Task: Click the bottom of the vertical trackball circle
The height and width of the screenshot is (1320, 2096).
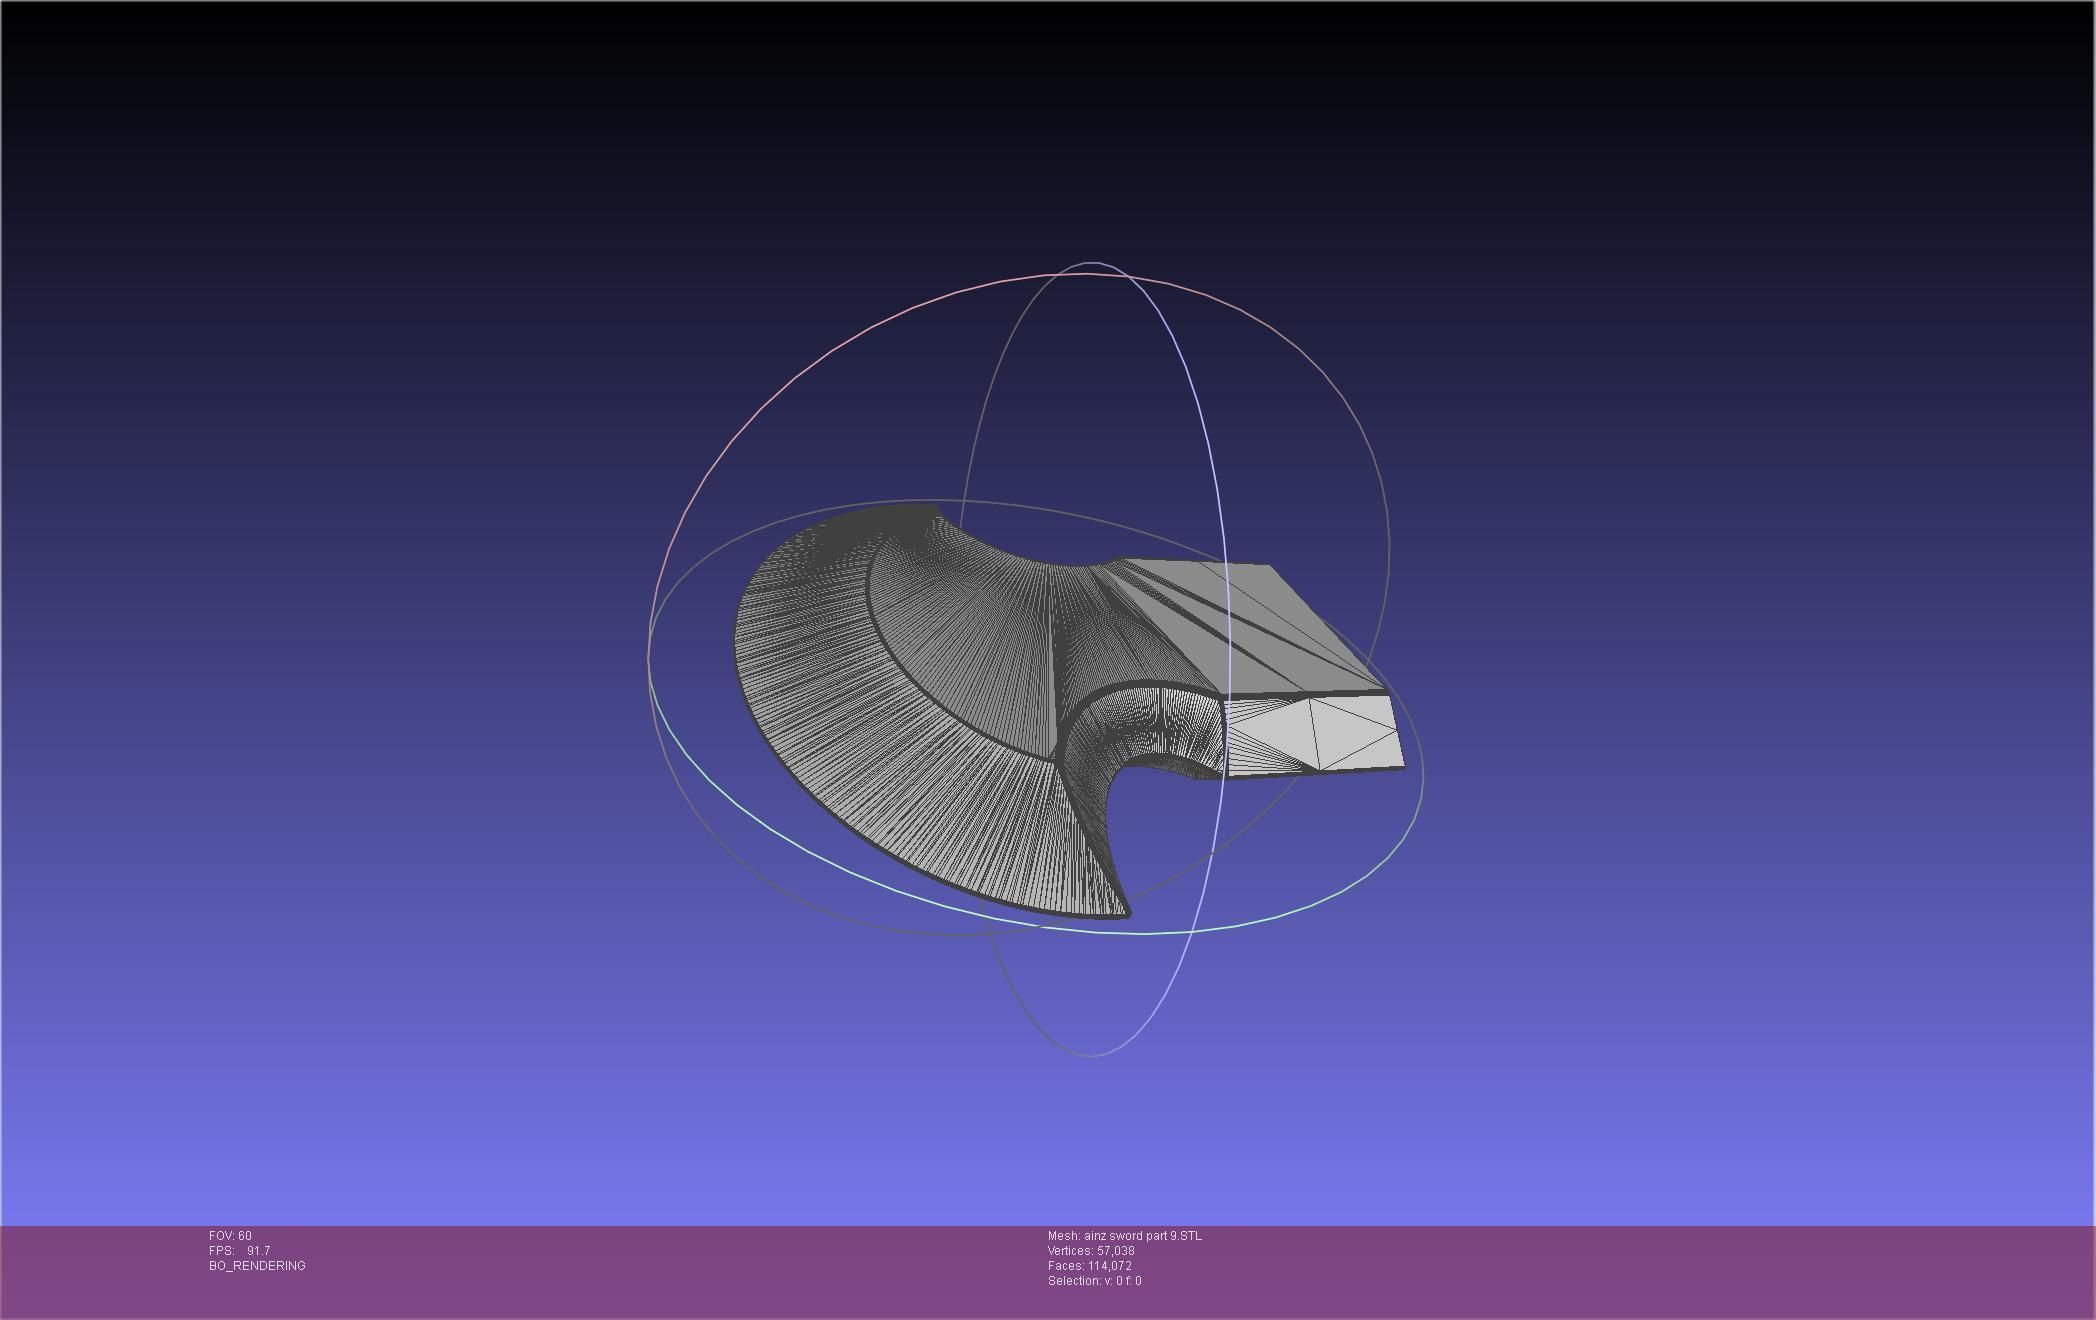Action: 1090,1054
